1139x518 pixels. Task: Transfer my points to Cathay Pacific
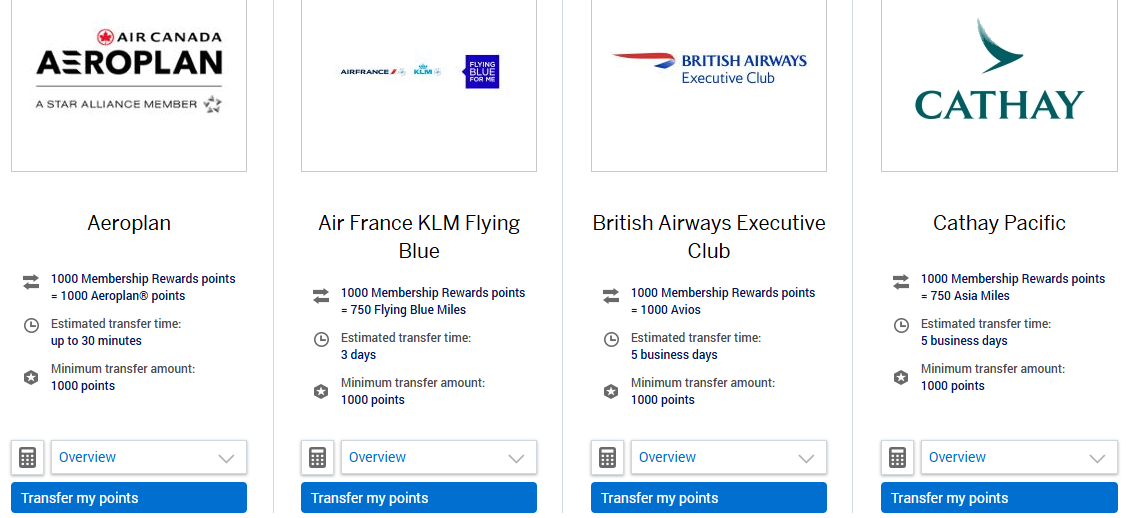pos(999,498)
